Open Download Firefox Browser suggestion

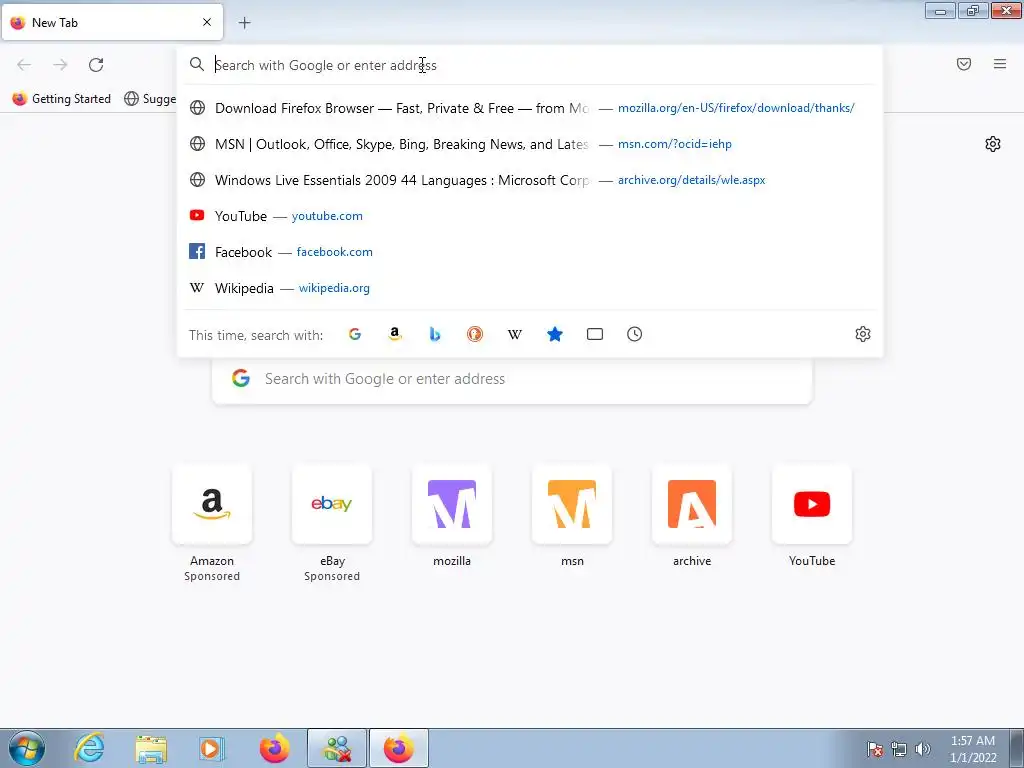tap(530, 108)
